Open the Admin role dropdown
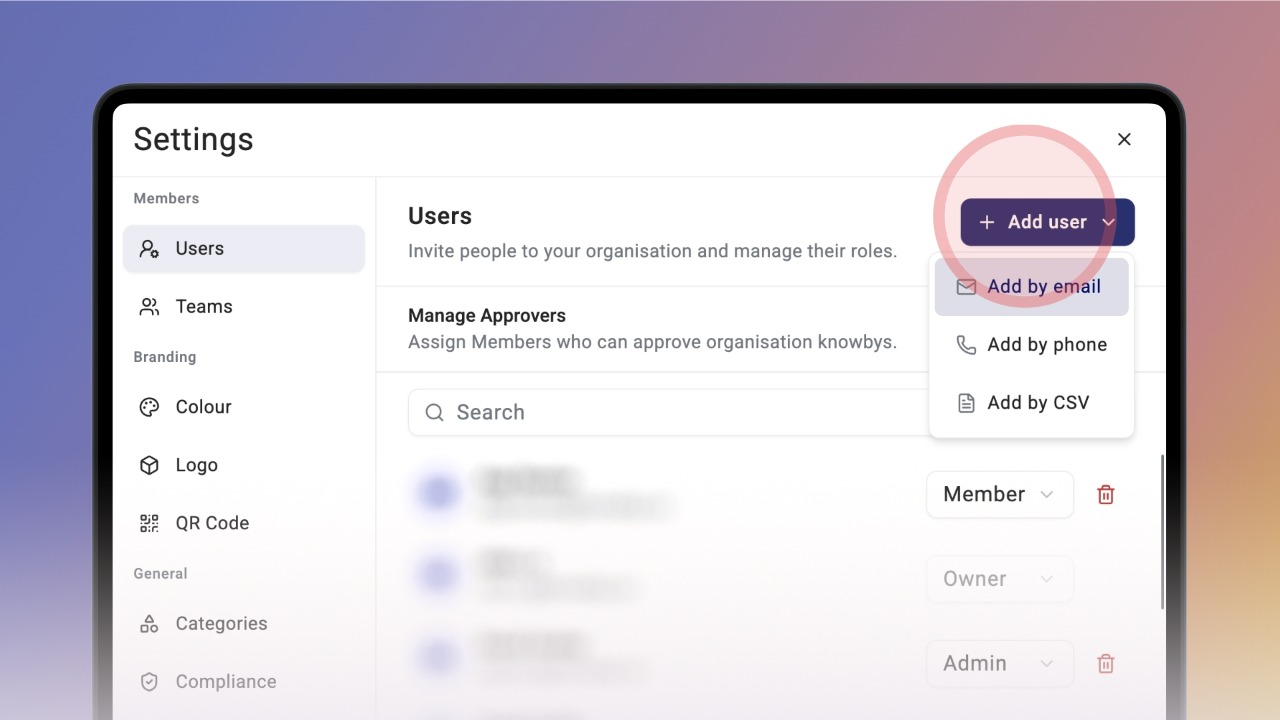 click(x=1000, y=663)
